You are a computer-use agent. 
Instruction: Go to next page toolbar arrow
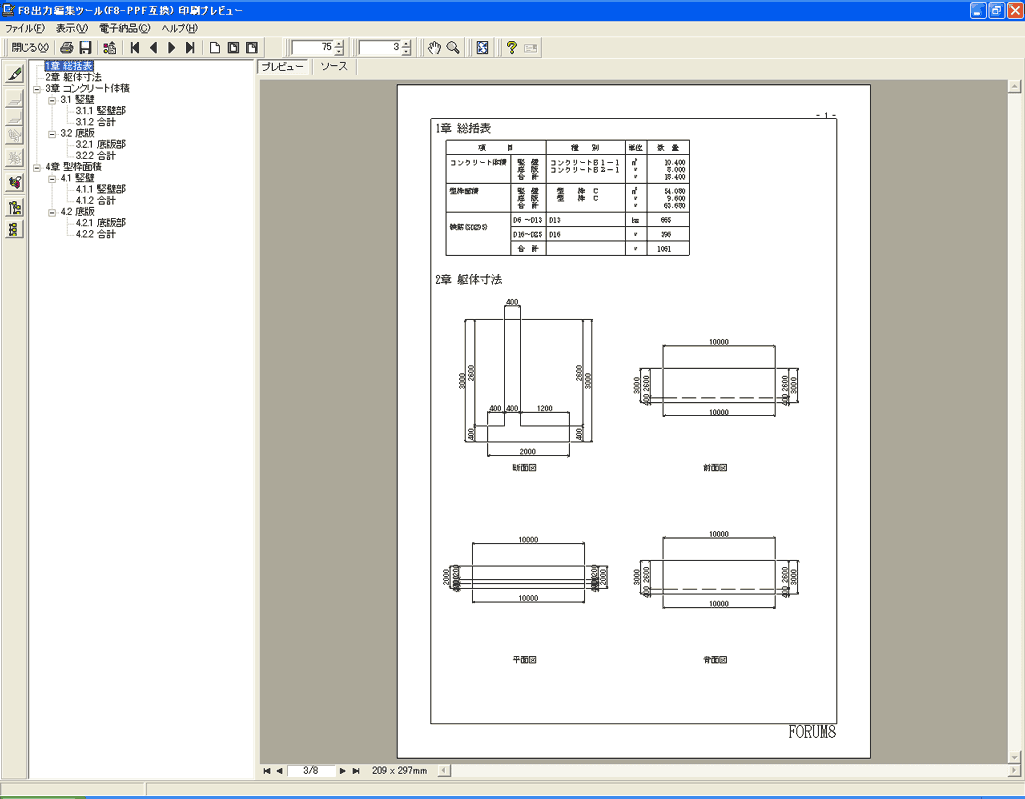(x=172, y=48)
